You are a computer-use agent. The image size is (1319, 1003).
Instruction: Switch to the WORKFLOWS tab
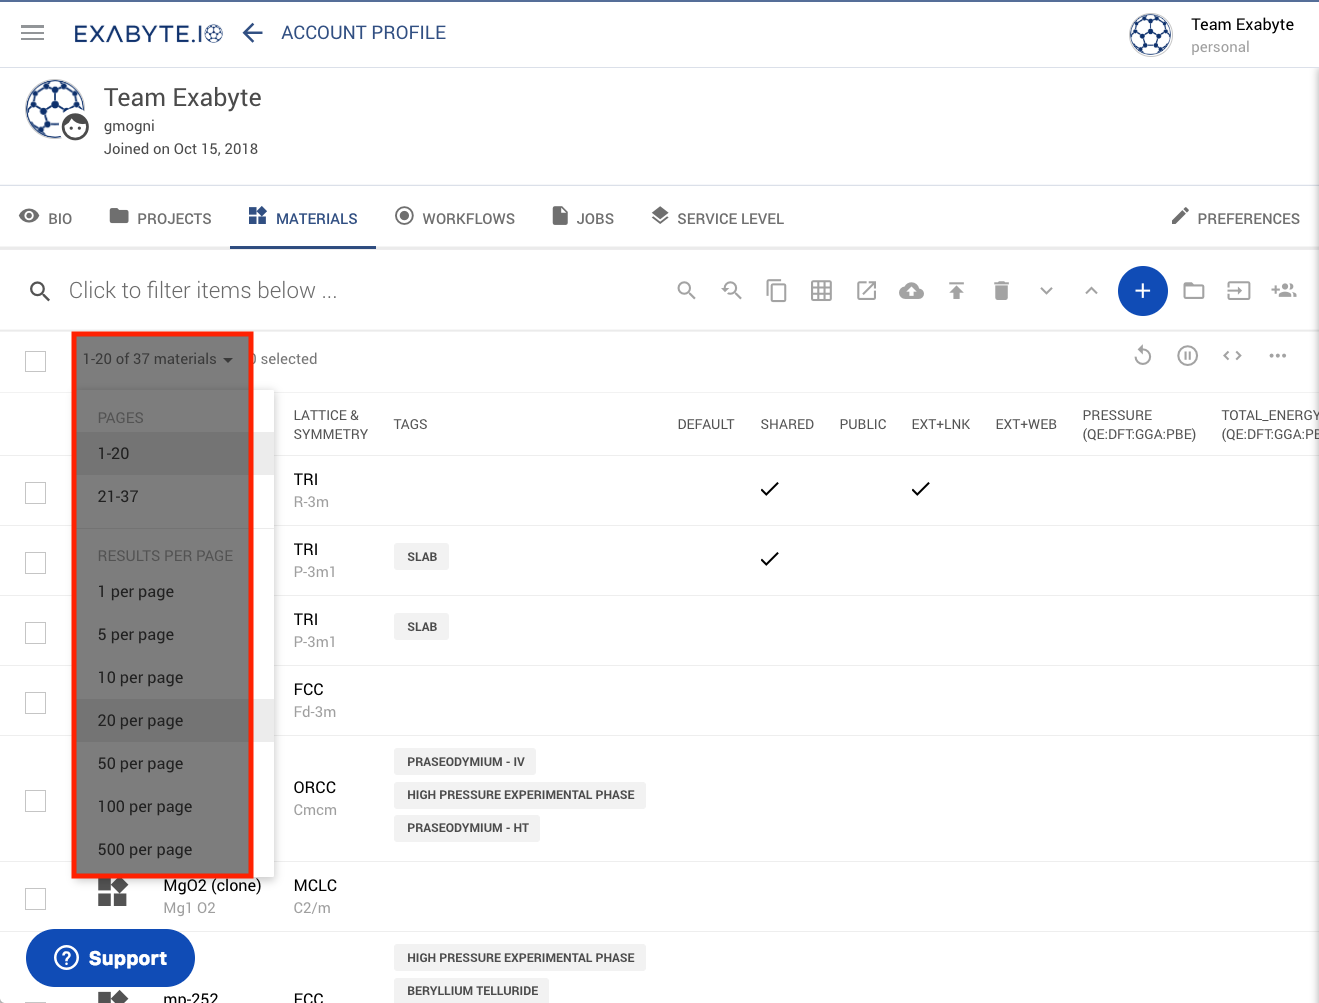455,217
